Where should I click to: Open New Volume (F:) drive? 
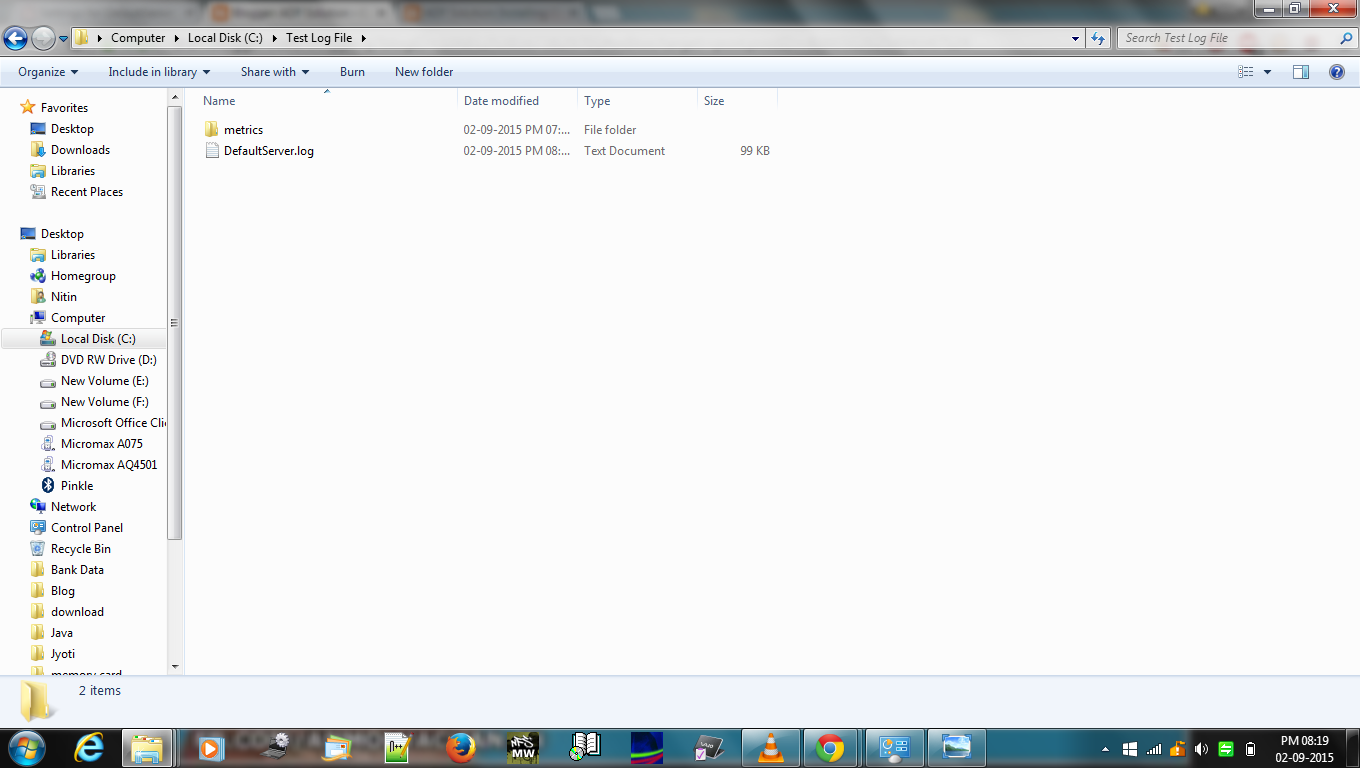105,402
